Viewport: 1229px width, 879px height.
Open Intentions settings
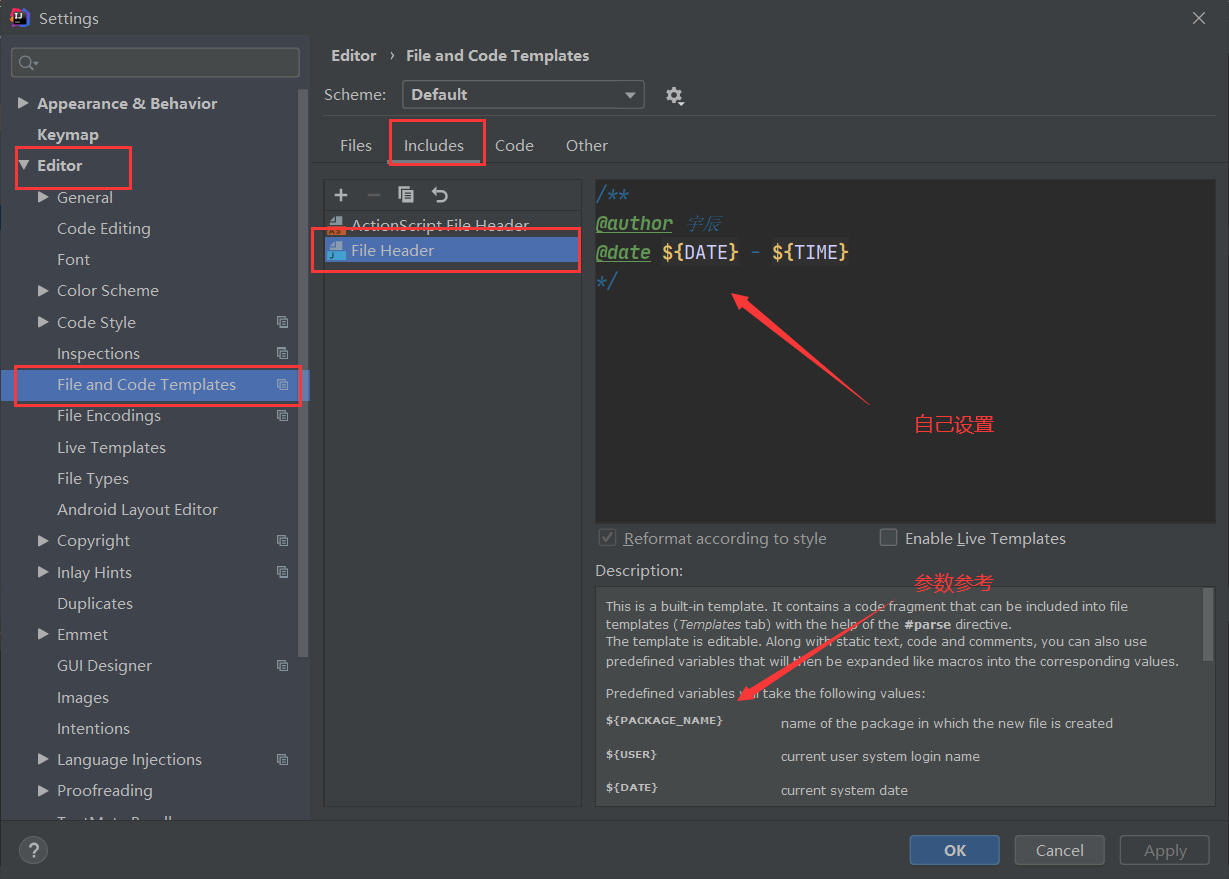point(93,728)
